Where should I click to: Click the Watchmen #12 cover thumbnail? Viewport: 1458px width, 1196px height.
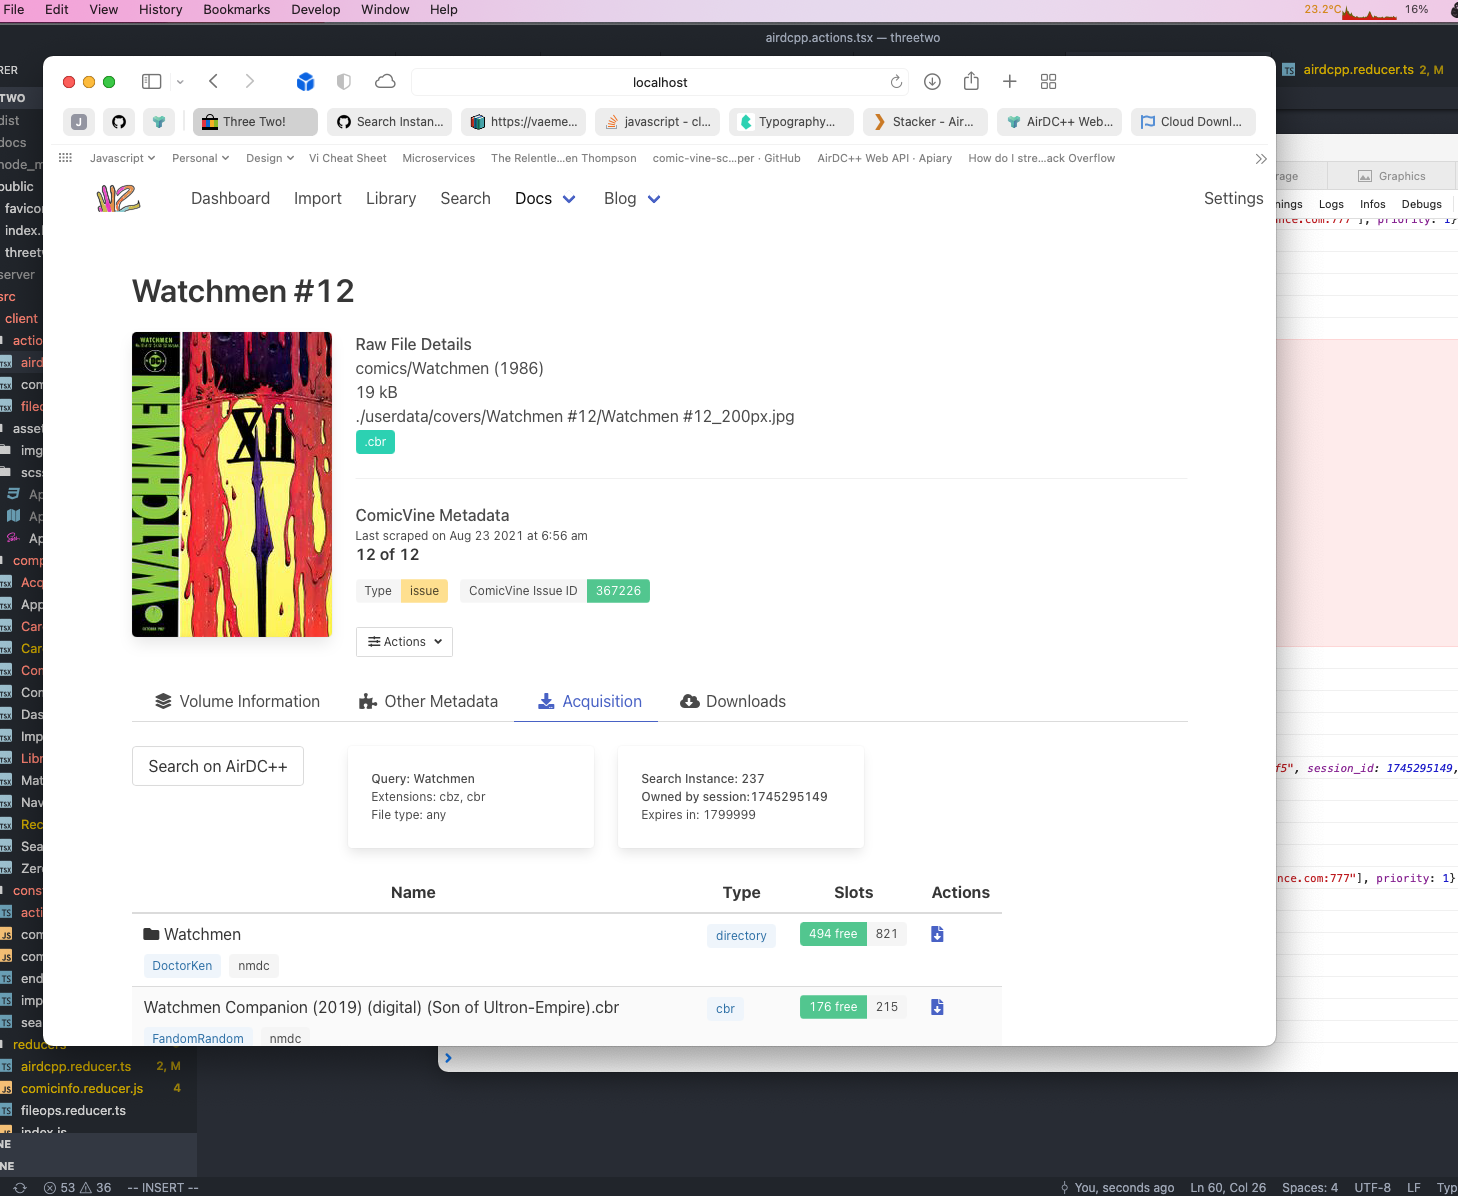232,485
